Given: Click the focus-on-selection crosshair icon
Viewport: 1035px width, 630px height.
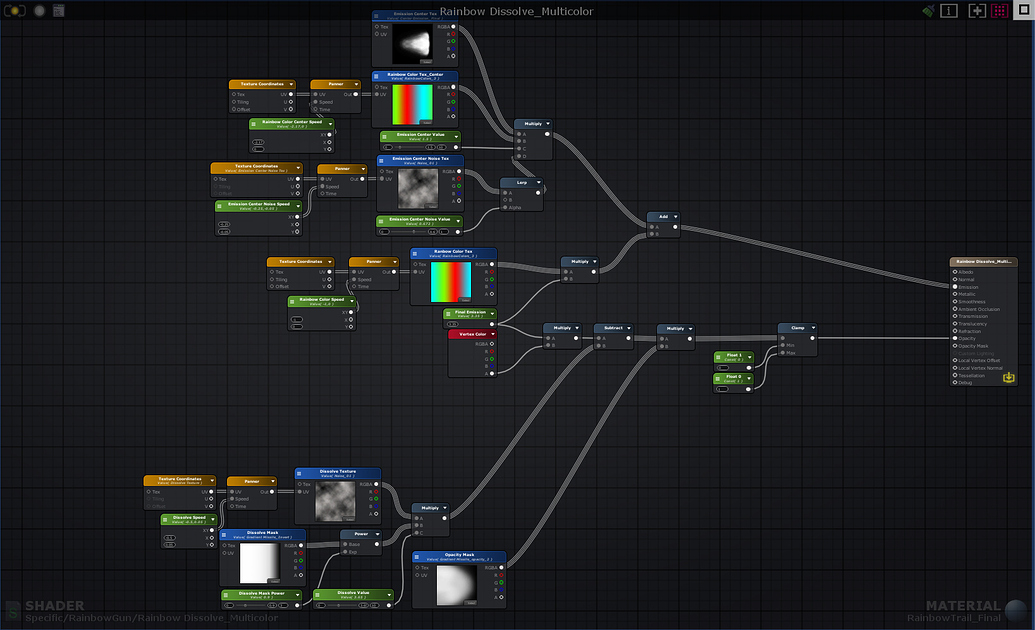Looking at the screenshot, I should pyautogui.click(x=977, y=11).
